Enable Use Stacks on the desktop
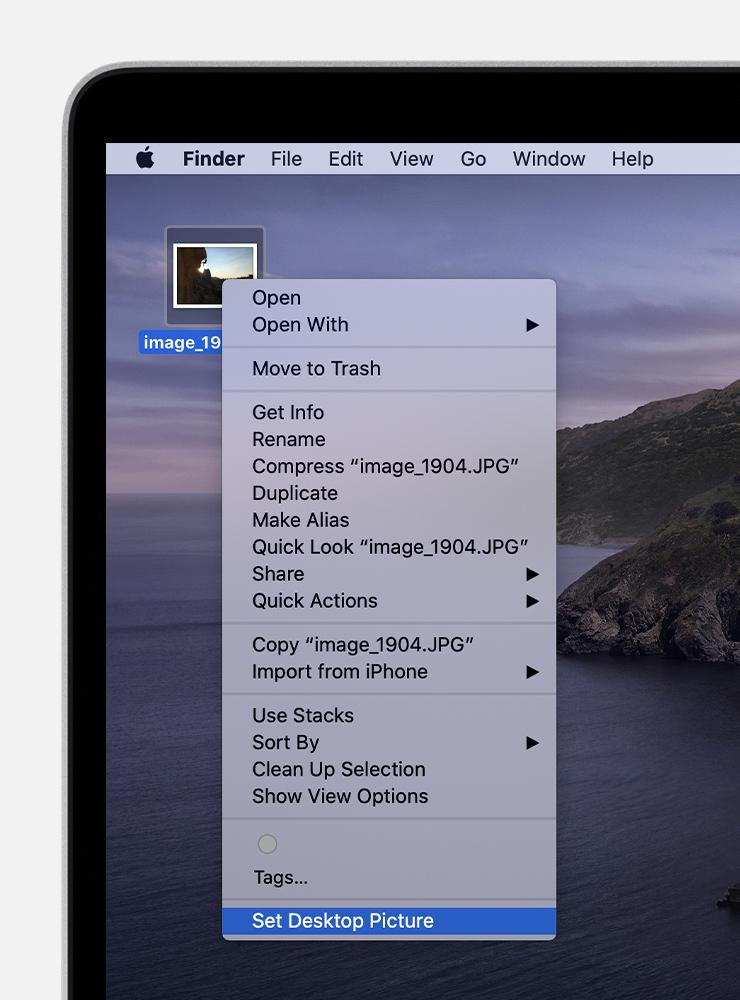This screenshot has height=1000, width=740. click(x=389, y=716)
